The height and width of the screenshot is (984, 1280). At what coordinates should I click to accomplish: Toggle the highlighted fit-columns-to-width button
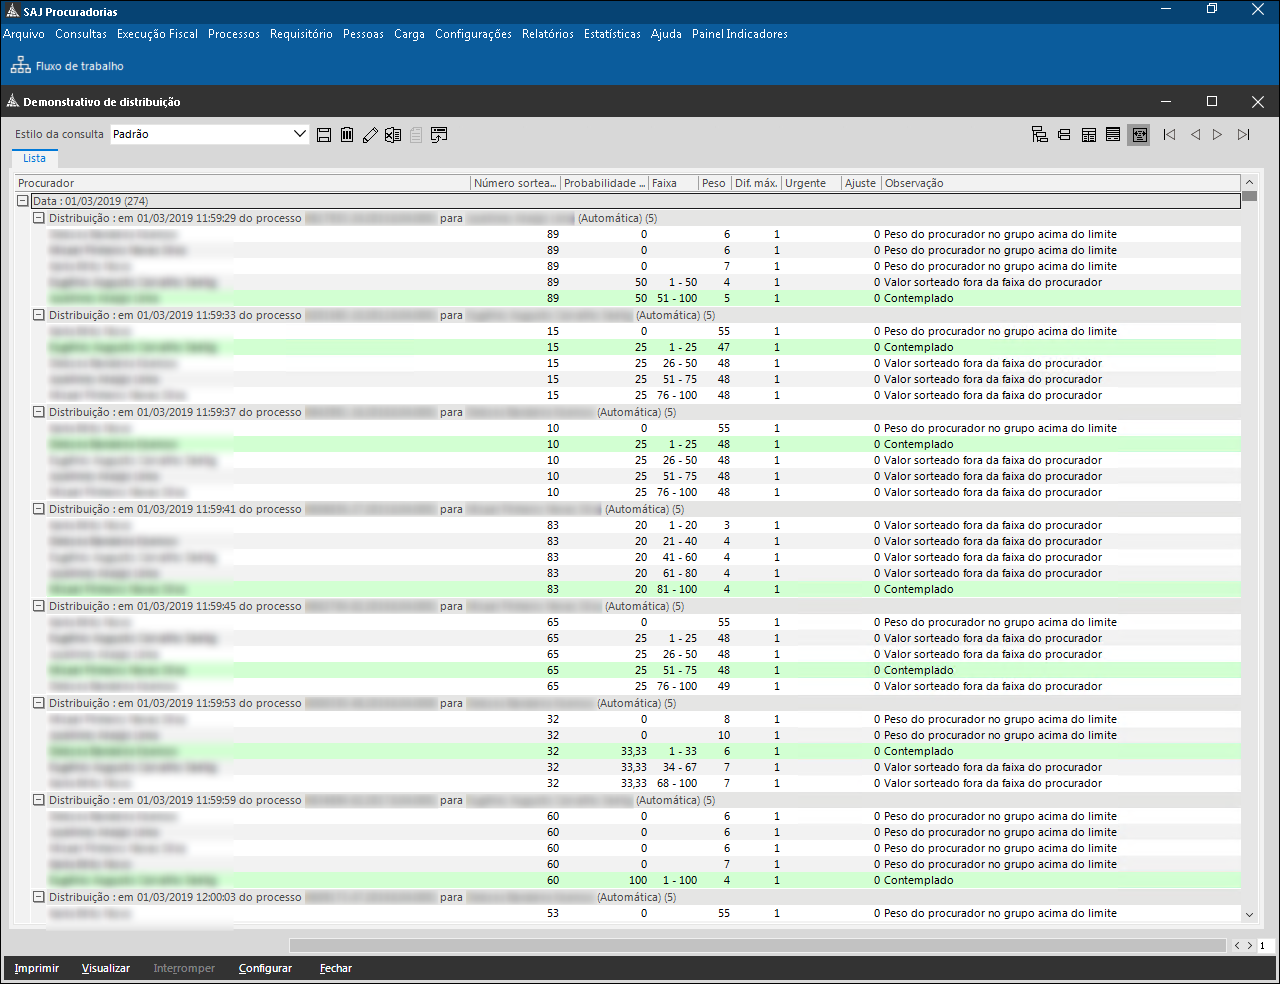click(1138, 135)
